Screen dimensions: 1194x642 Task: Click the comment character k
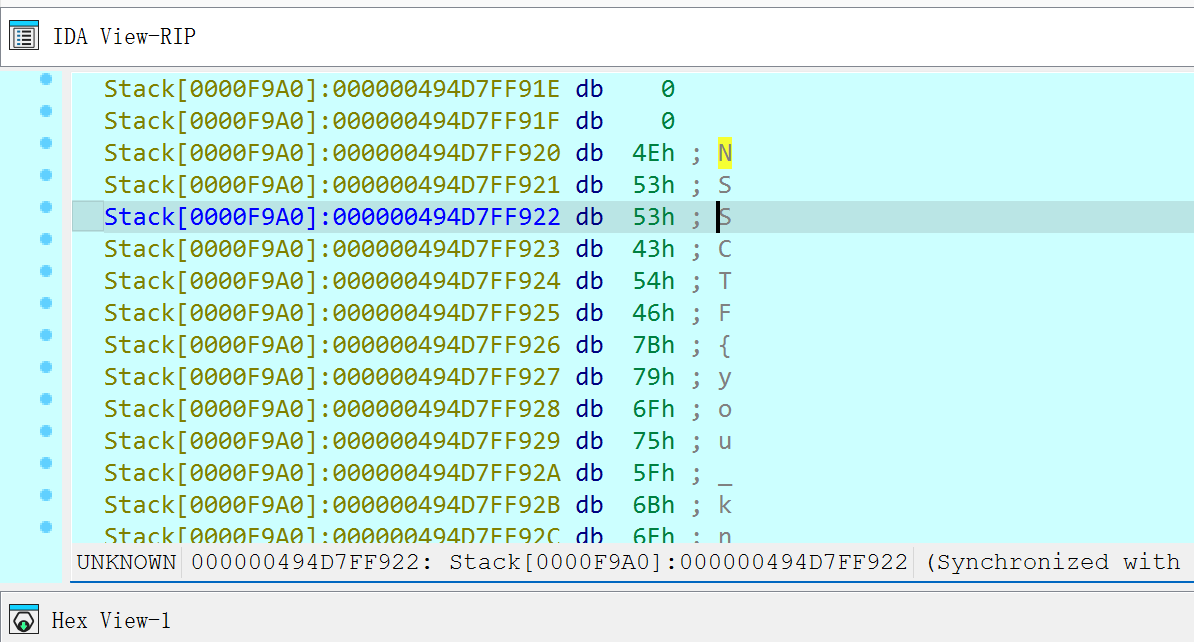tap(725, 505)
